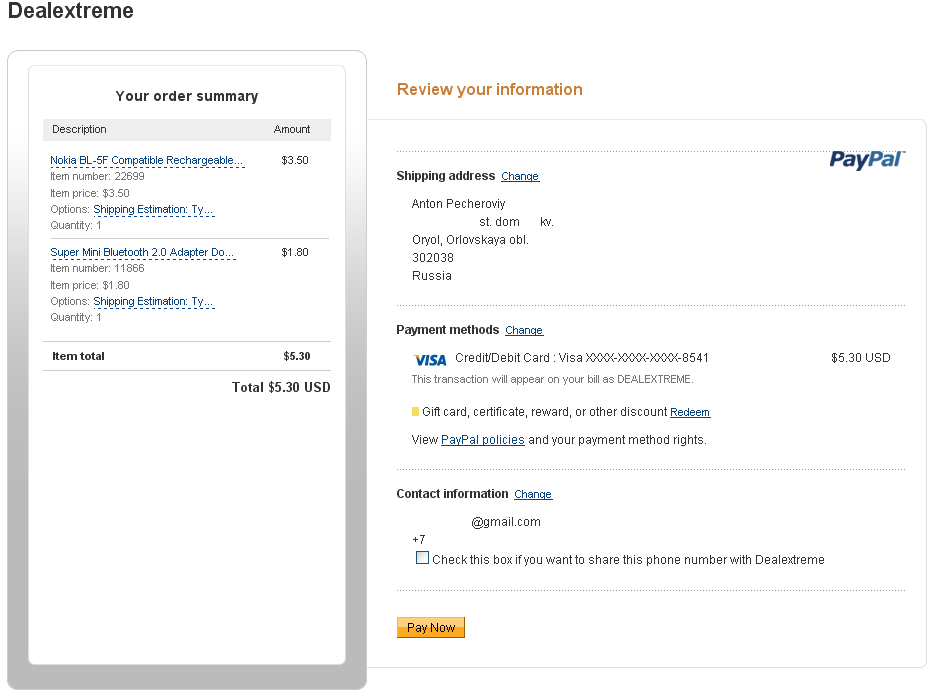Click the Amount column header
Screen dimensions: 940x695
coord(292,129)
